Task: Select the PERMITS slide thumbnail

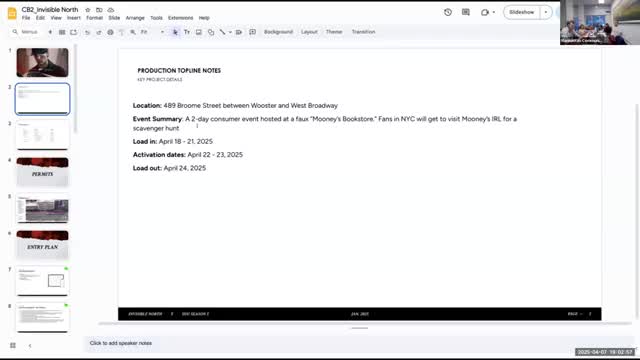Action: (42, 172)
